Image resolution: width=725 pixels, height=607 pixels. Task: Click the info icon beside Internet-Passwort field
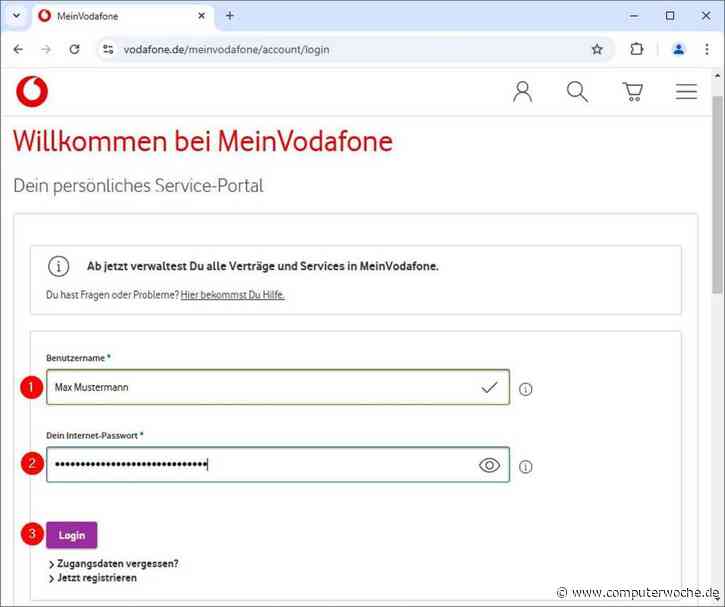coord(525,467)
